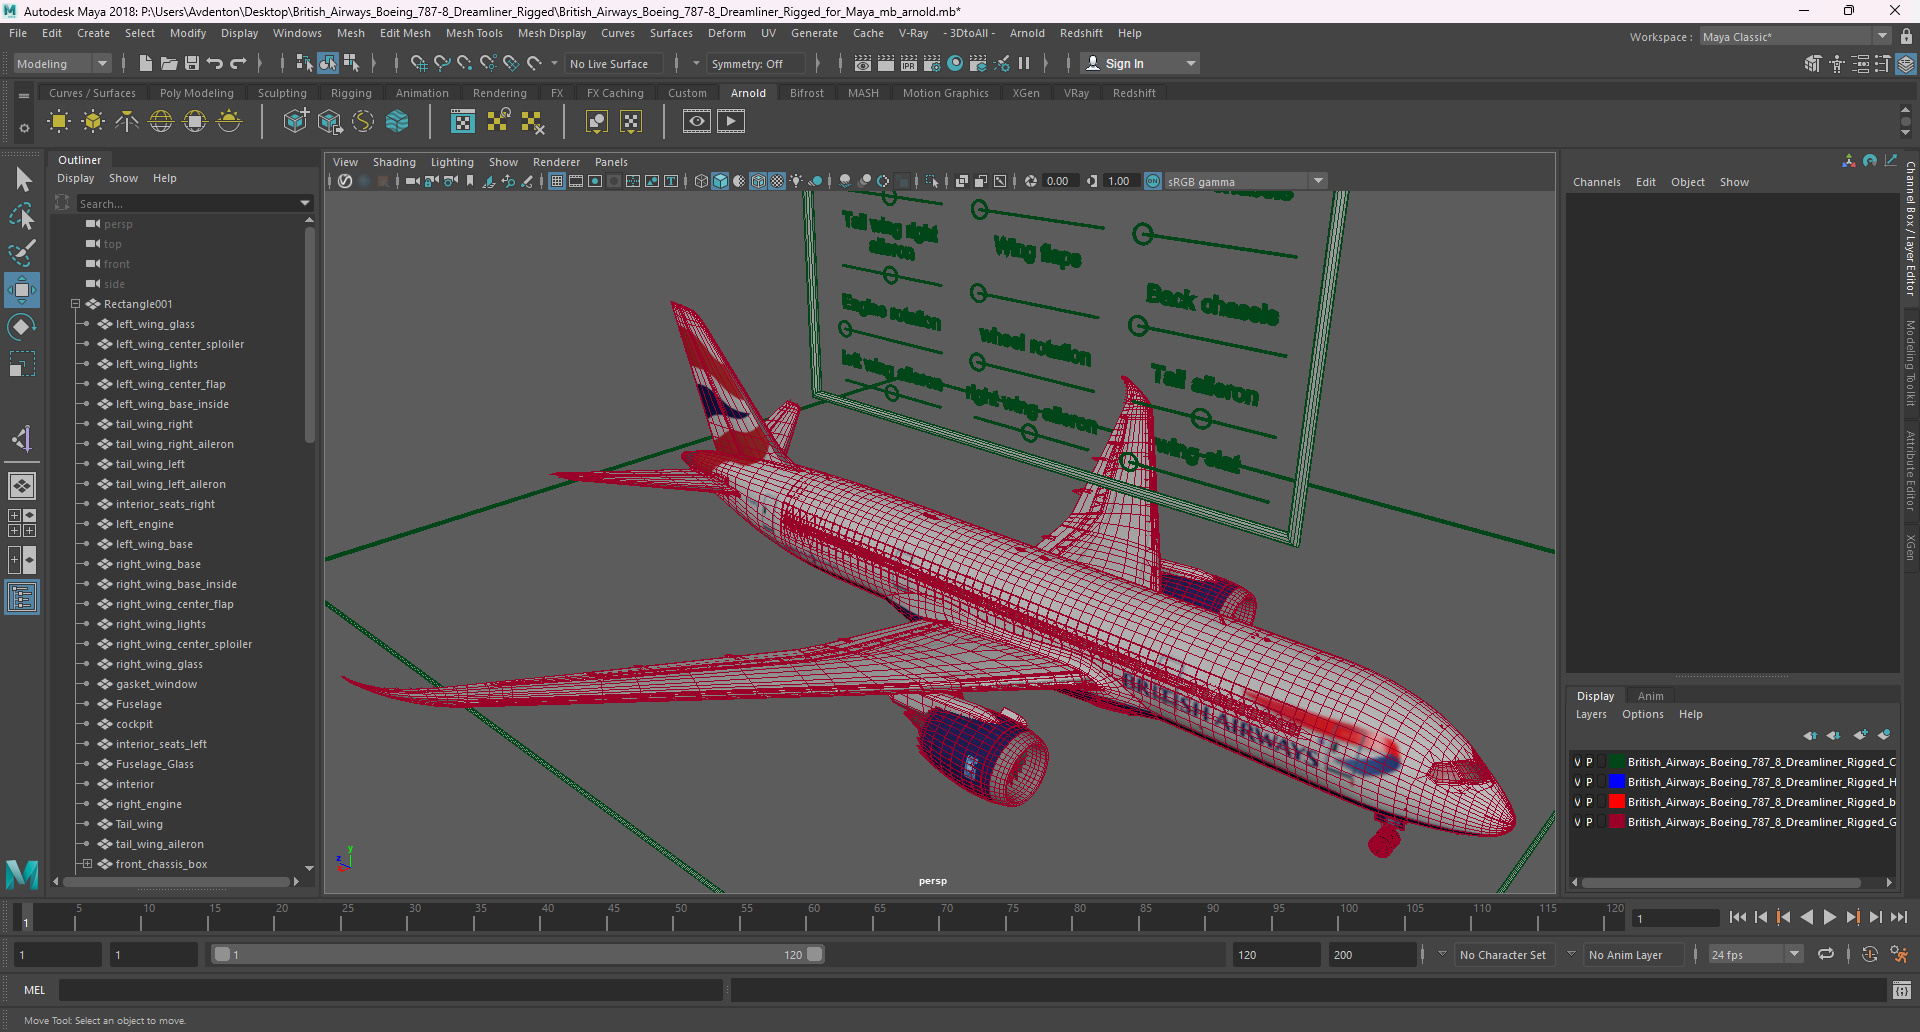Undo the last action using the arrow icon
The height and width of the screenshot is (1032, 1920).
[215, 63]
